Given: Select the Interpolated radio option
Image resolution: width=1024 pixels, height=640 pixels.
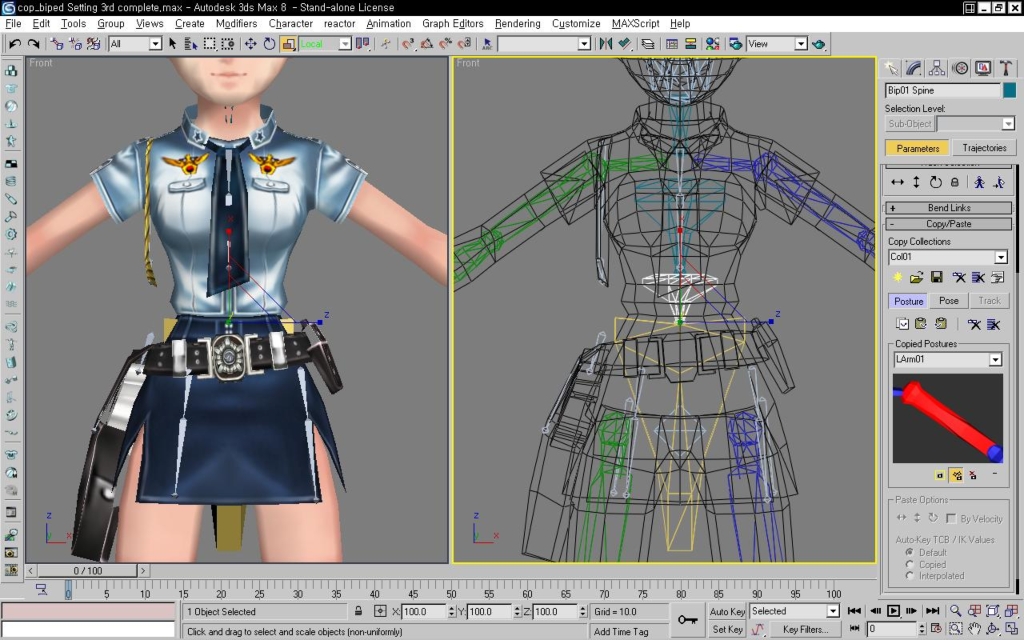Looking at the screenshot, I should click(909, 576).
